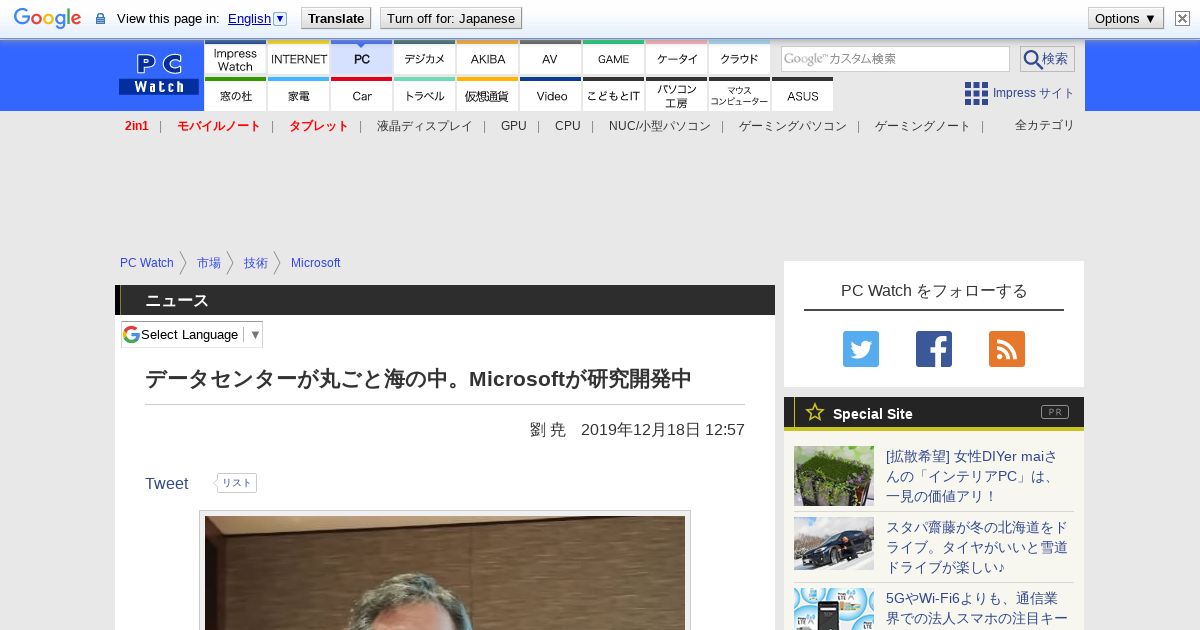1200x630 pixels.
Task: Close the Google Translate bar
Action: point(1182,18)
